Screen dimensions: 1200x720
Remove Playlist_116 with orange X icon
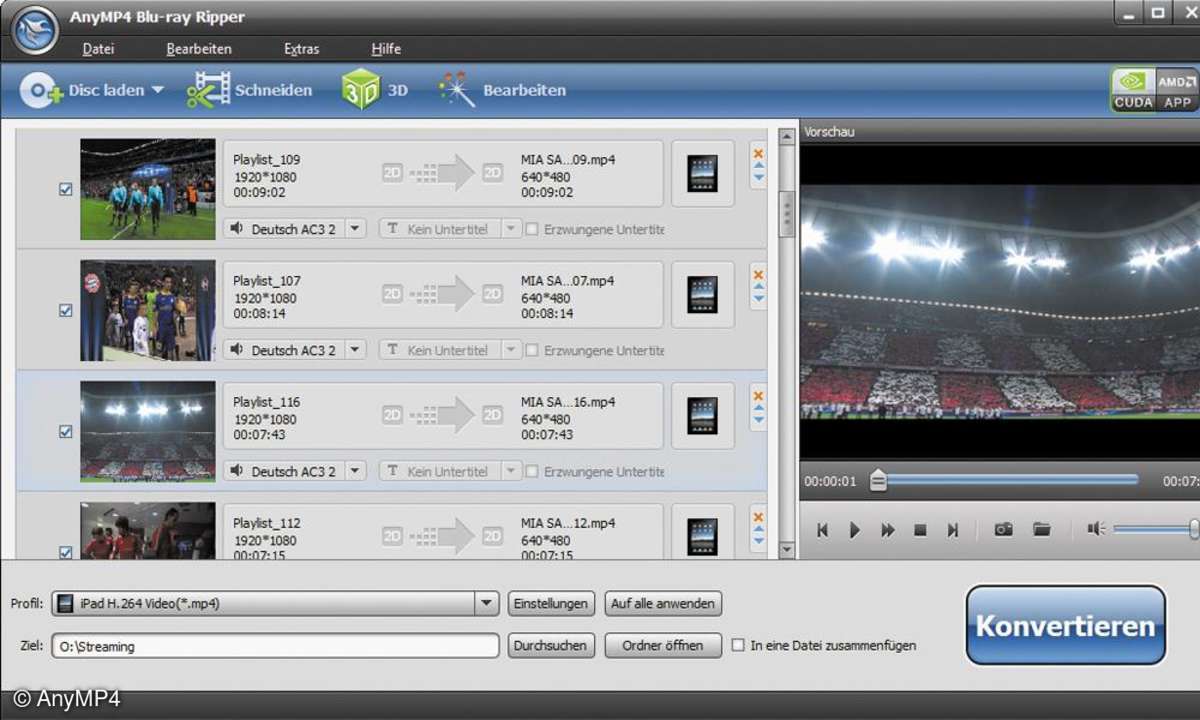[x=758, y=396]
